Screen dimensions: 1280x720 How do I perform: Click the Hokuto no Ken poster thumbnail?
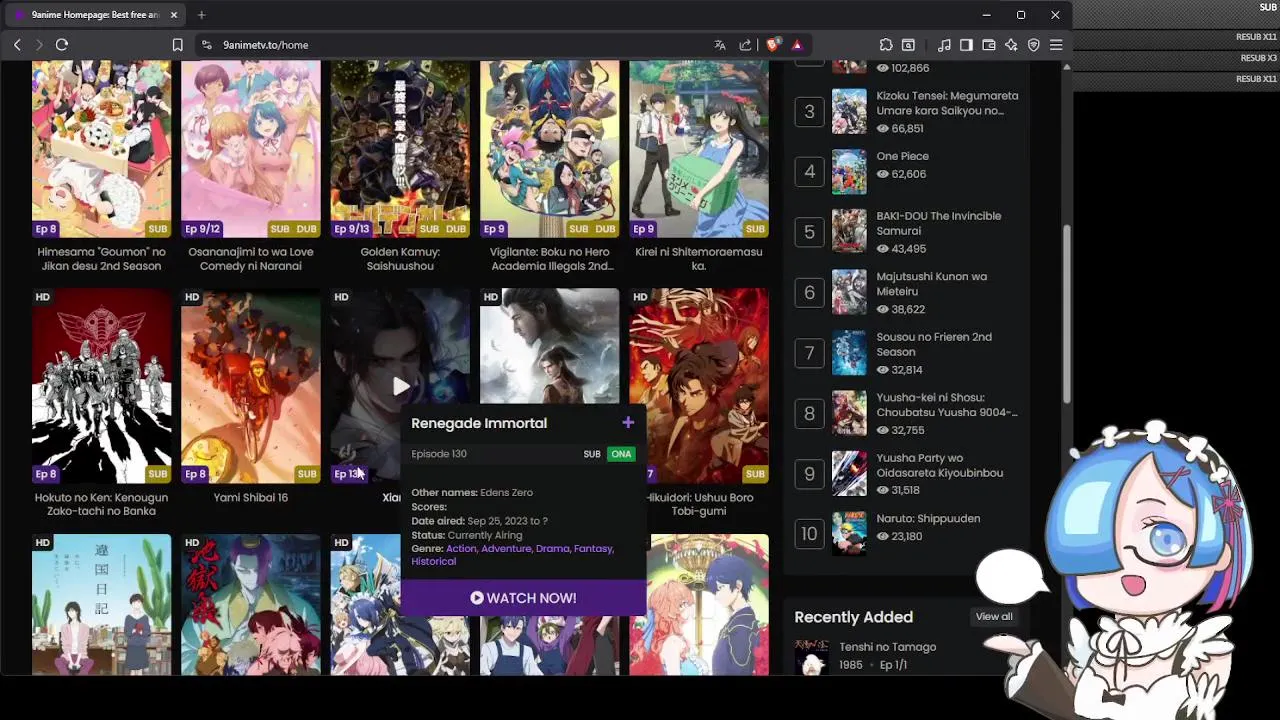point(101,385)
